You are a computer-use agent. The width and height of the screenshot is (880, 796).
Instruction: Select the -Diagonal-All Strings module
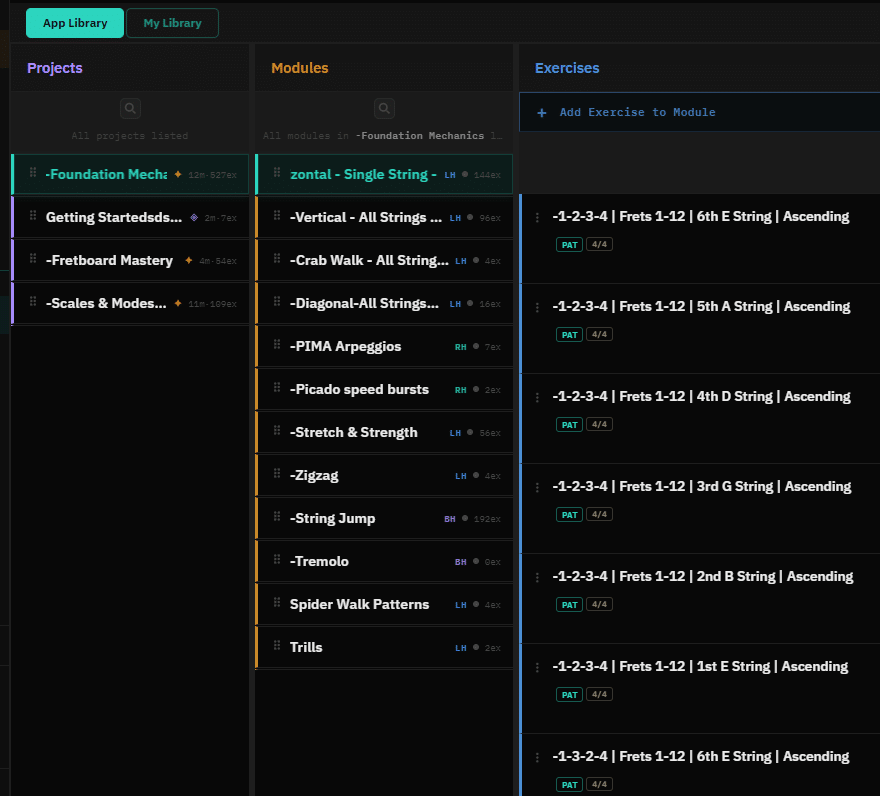[x=384, y=303]
